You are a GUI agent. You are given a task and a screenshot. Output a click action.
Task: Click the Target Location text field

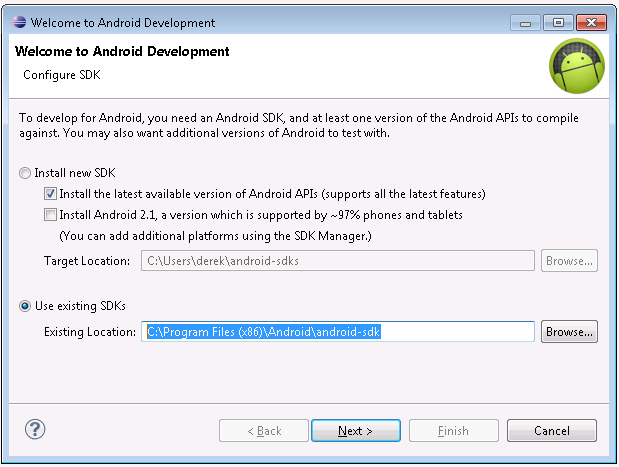[x=338, y=261]
